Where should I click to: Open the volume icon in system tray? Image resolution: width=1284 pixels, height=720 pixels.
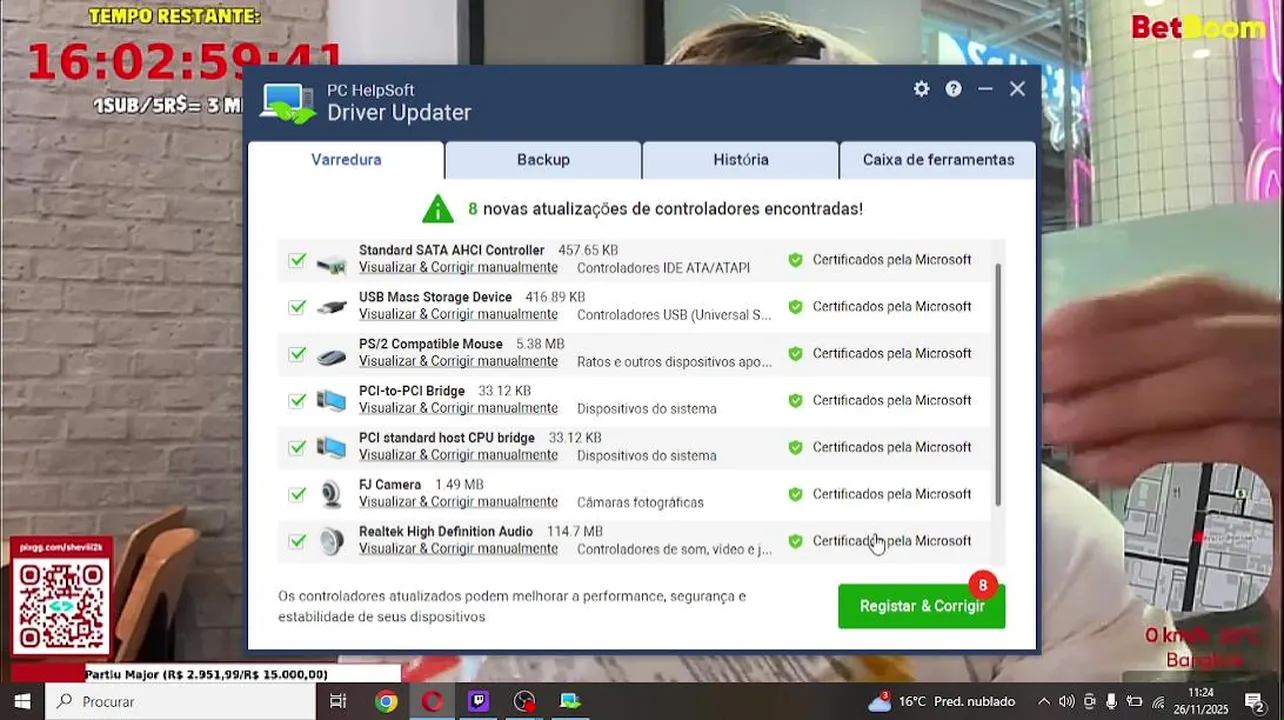pos(1066,701)
